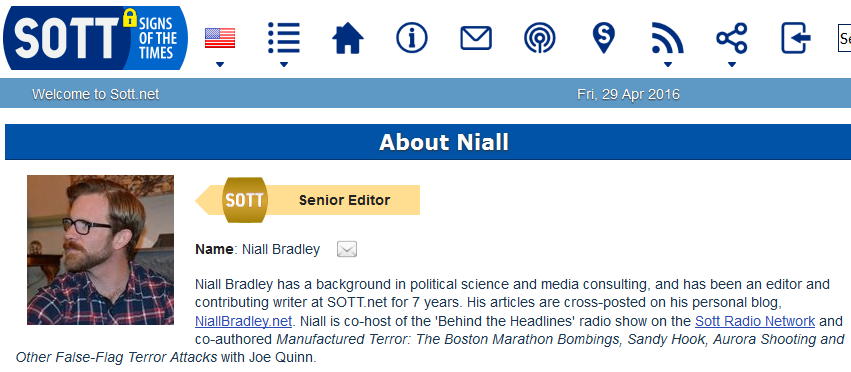Open the info icon
Image resolution: width=851 pixels, height=372 pixels.
tap(412, 38)
